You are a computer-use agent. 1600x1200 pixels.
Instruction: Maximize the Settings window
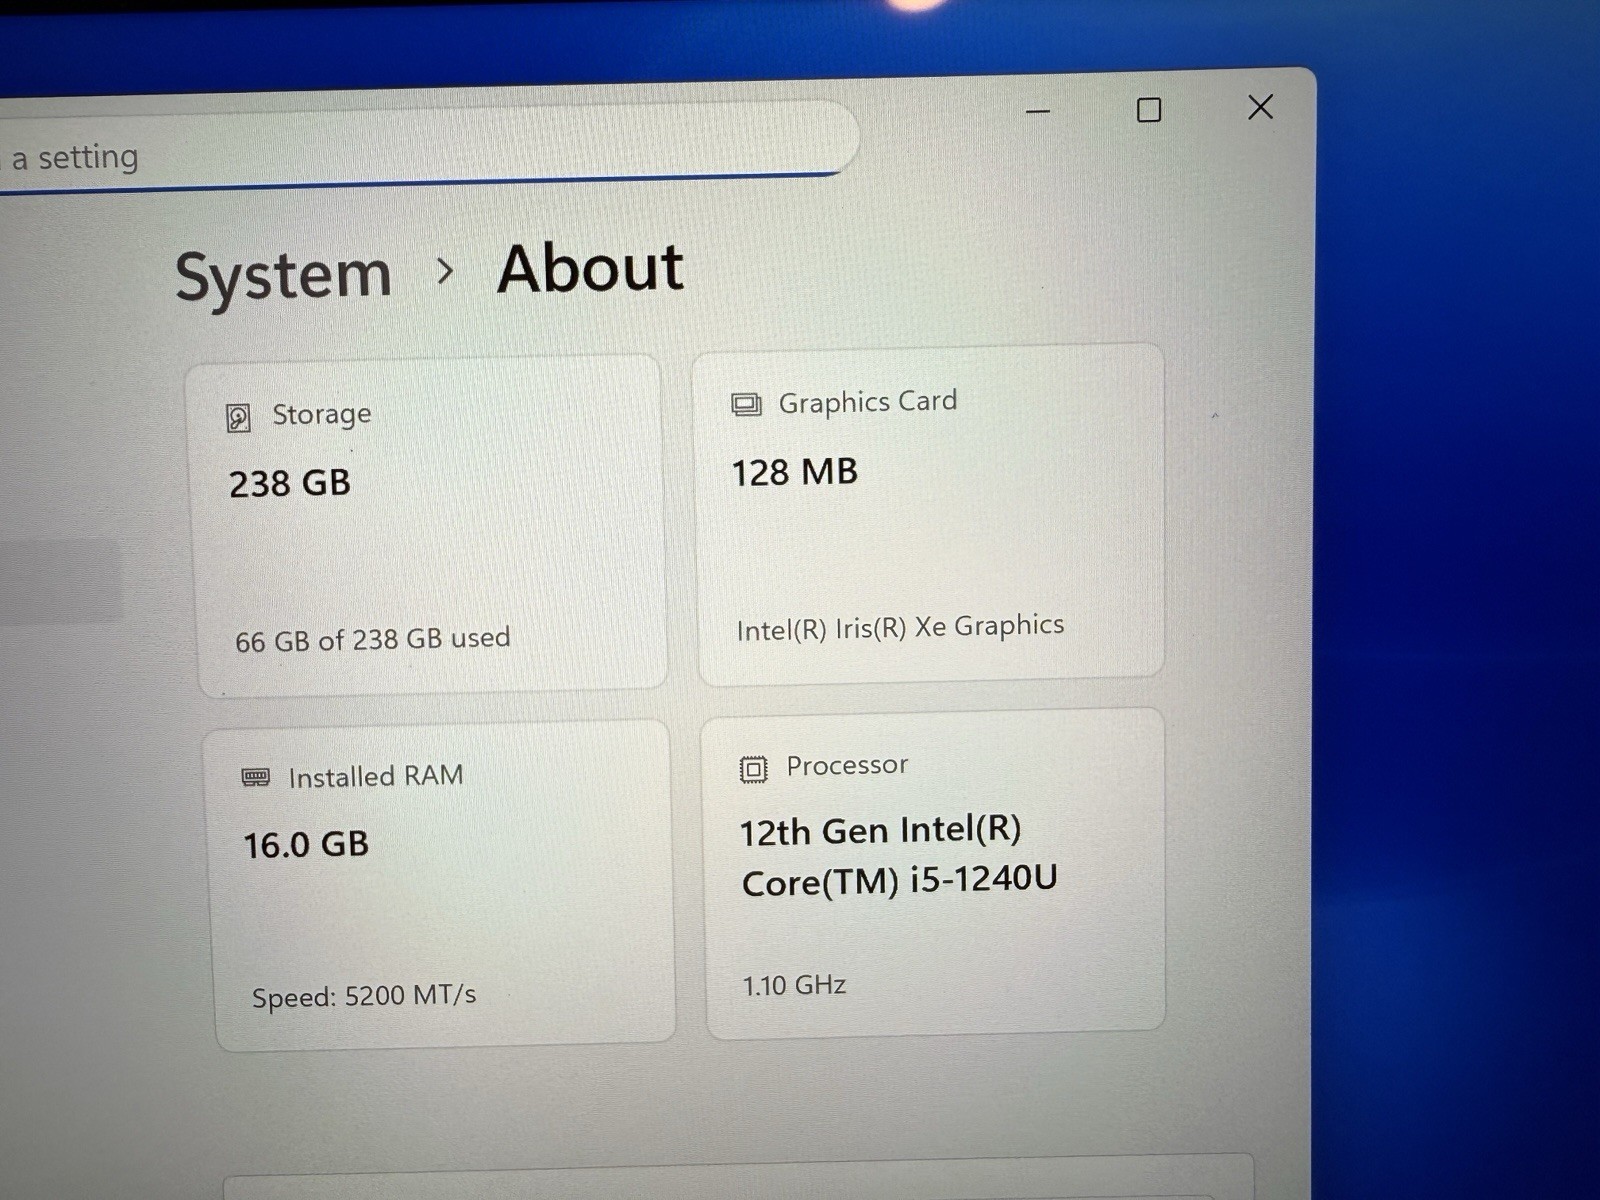1149,110
